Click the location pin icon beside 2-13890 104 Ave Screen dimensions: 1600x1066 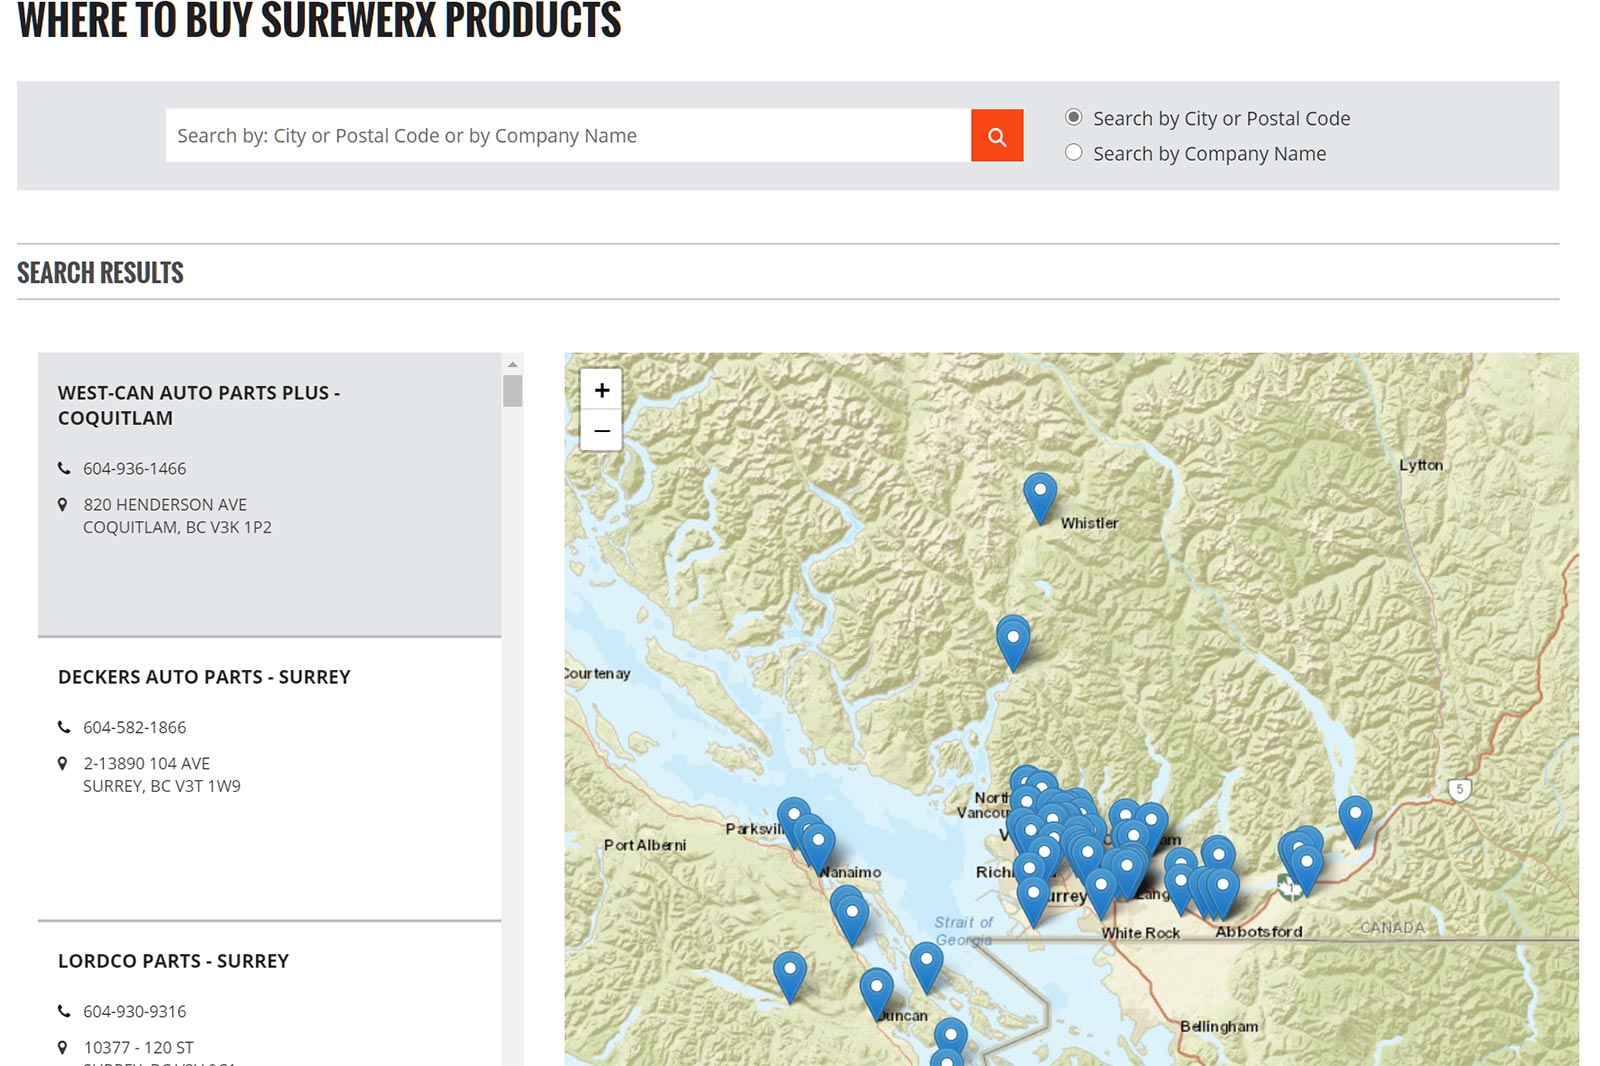(63, 764)
